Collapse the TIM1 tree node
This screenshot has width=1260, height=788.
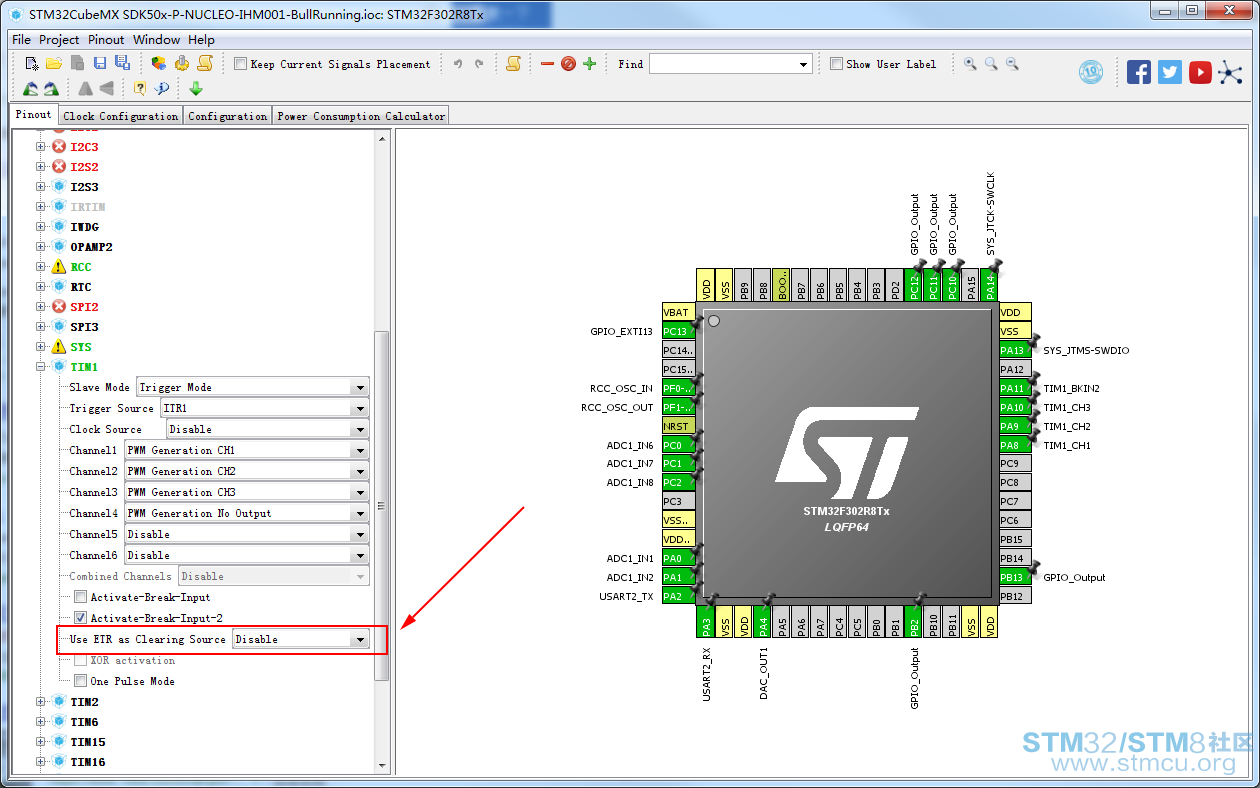[x=41, y=367]
